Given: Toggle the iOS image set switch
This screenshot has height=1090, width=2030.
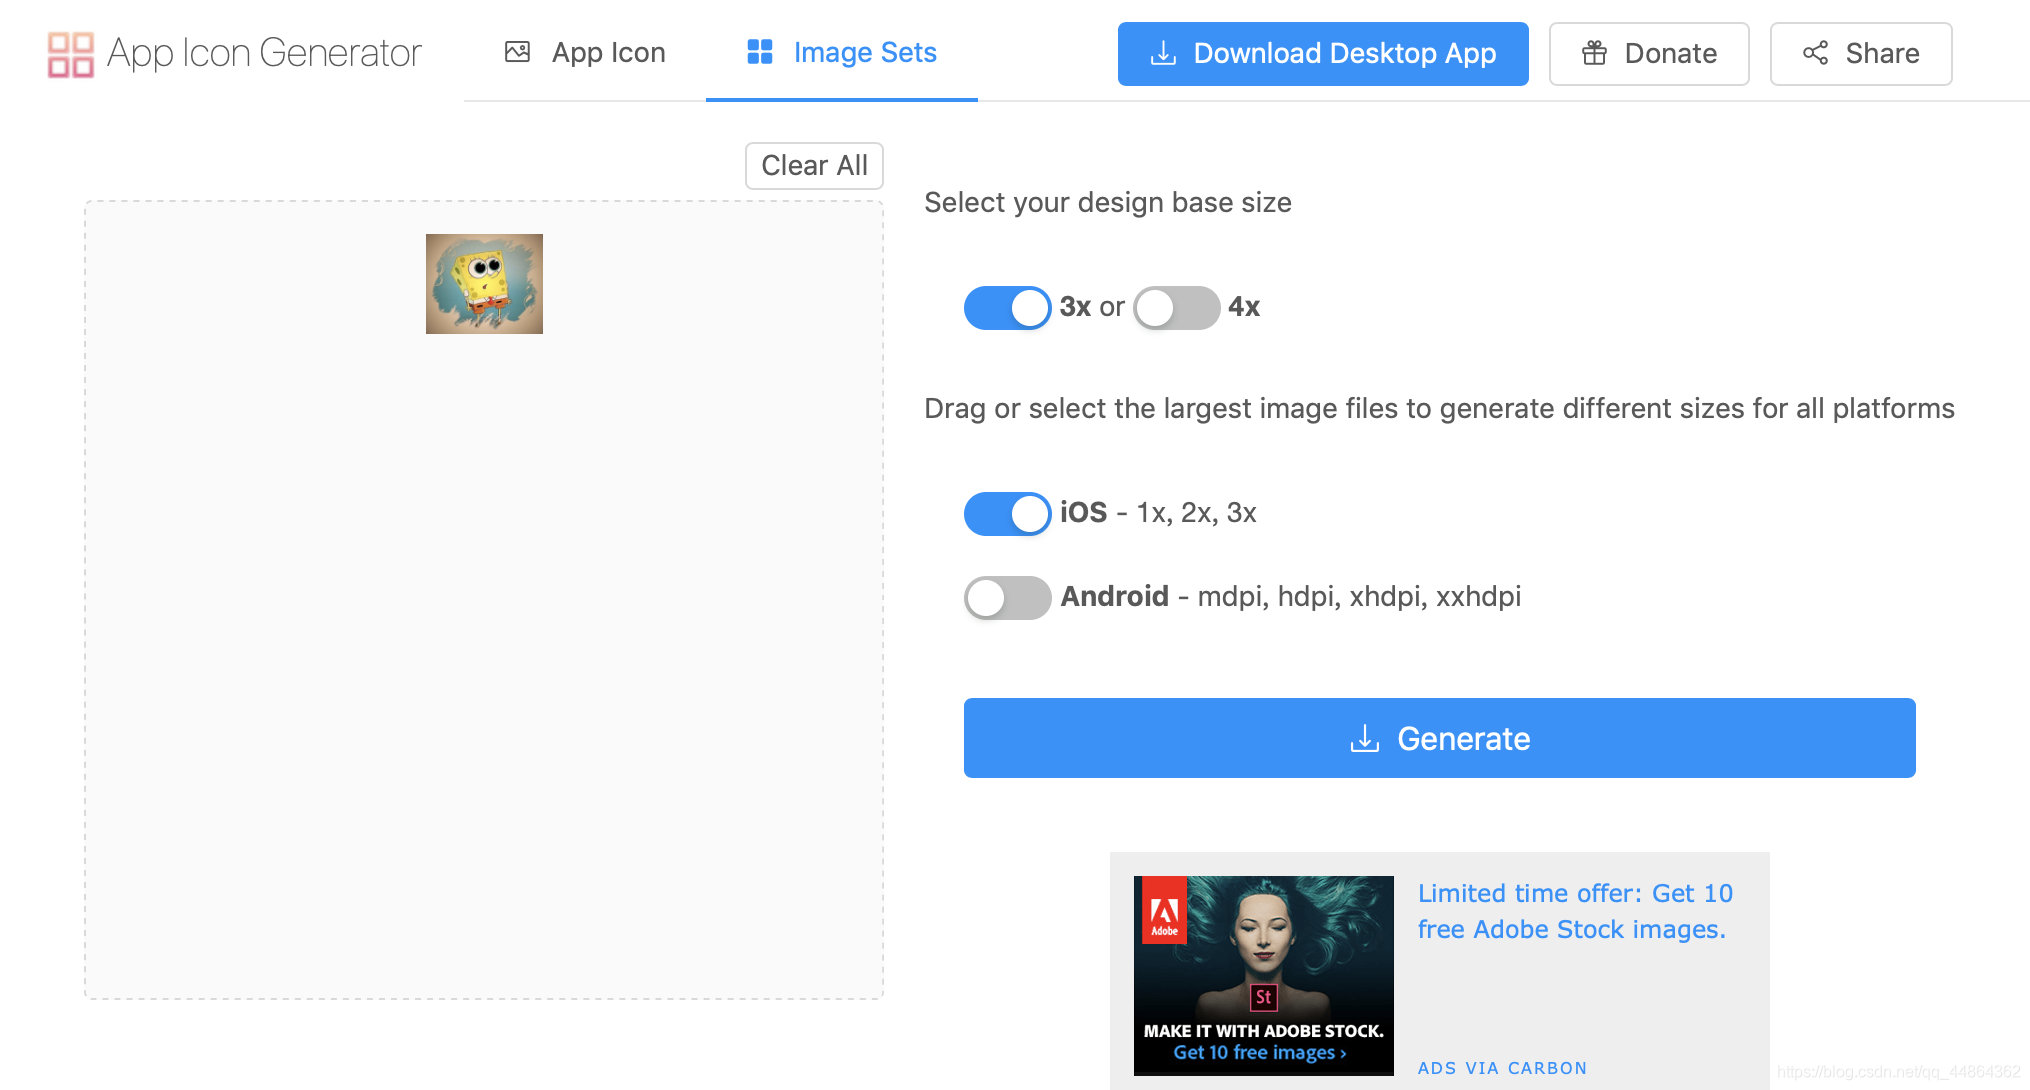Looking at the screenshot, I should click(x=1006, y=511).
